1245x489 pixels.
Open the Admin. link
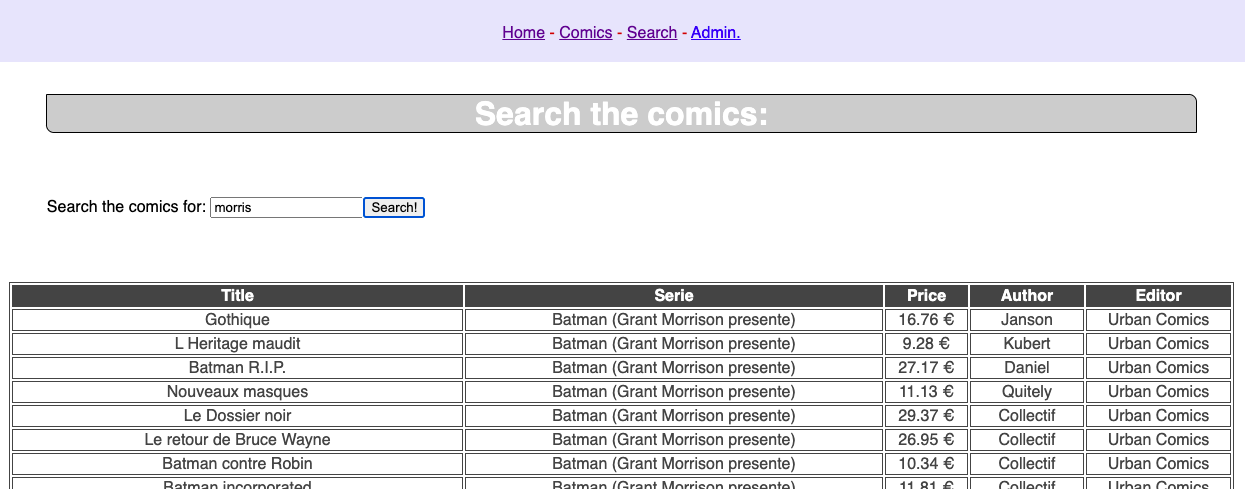click(x=715, y=32)
